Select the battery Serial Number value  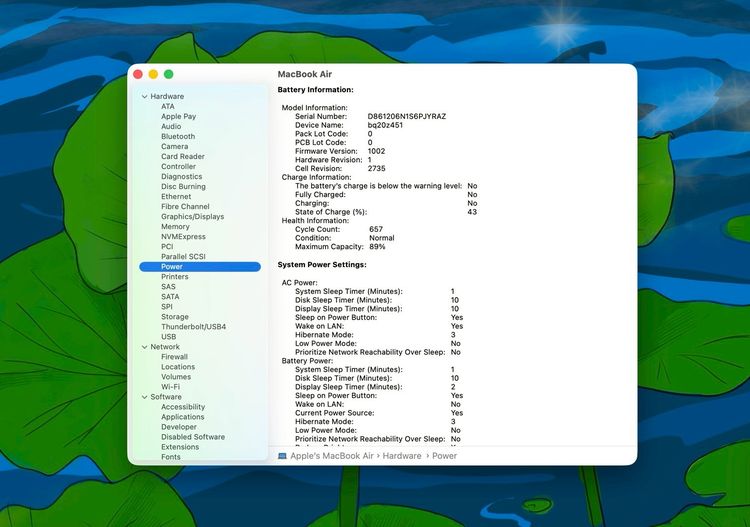pyautogui.click(x=406, y=116)
